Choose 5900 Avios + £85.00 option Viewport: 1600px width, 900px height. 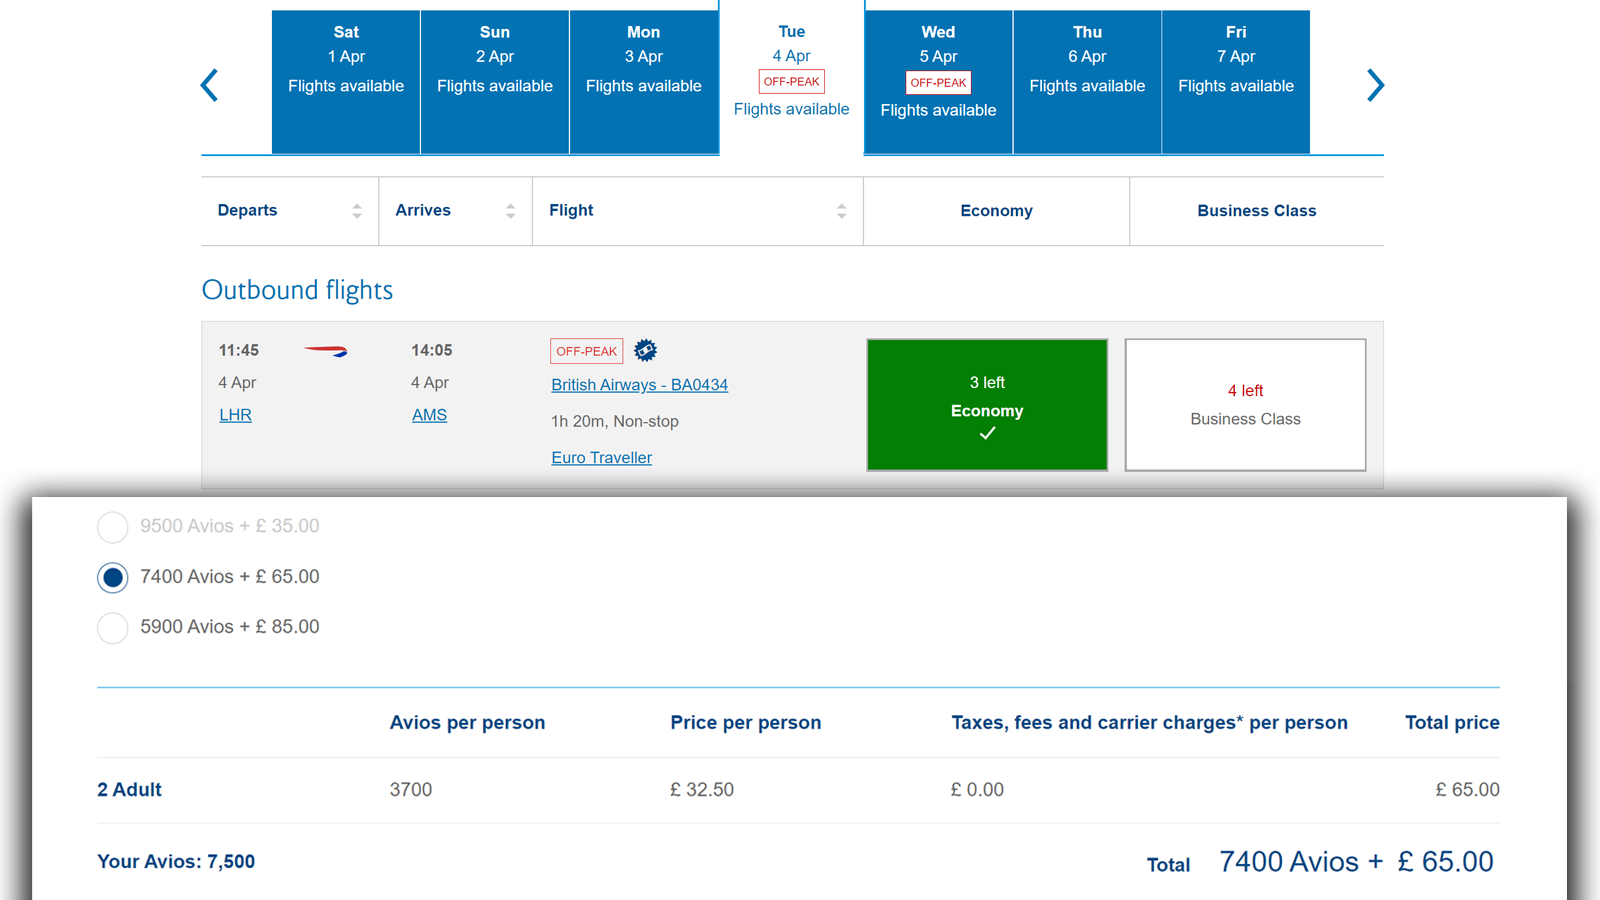click(x=113, y=627)
